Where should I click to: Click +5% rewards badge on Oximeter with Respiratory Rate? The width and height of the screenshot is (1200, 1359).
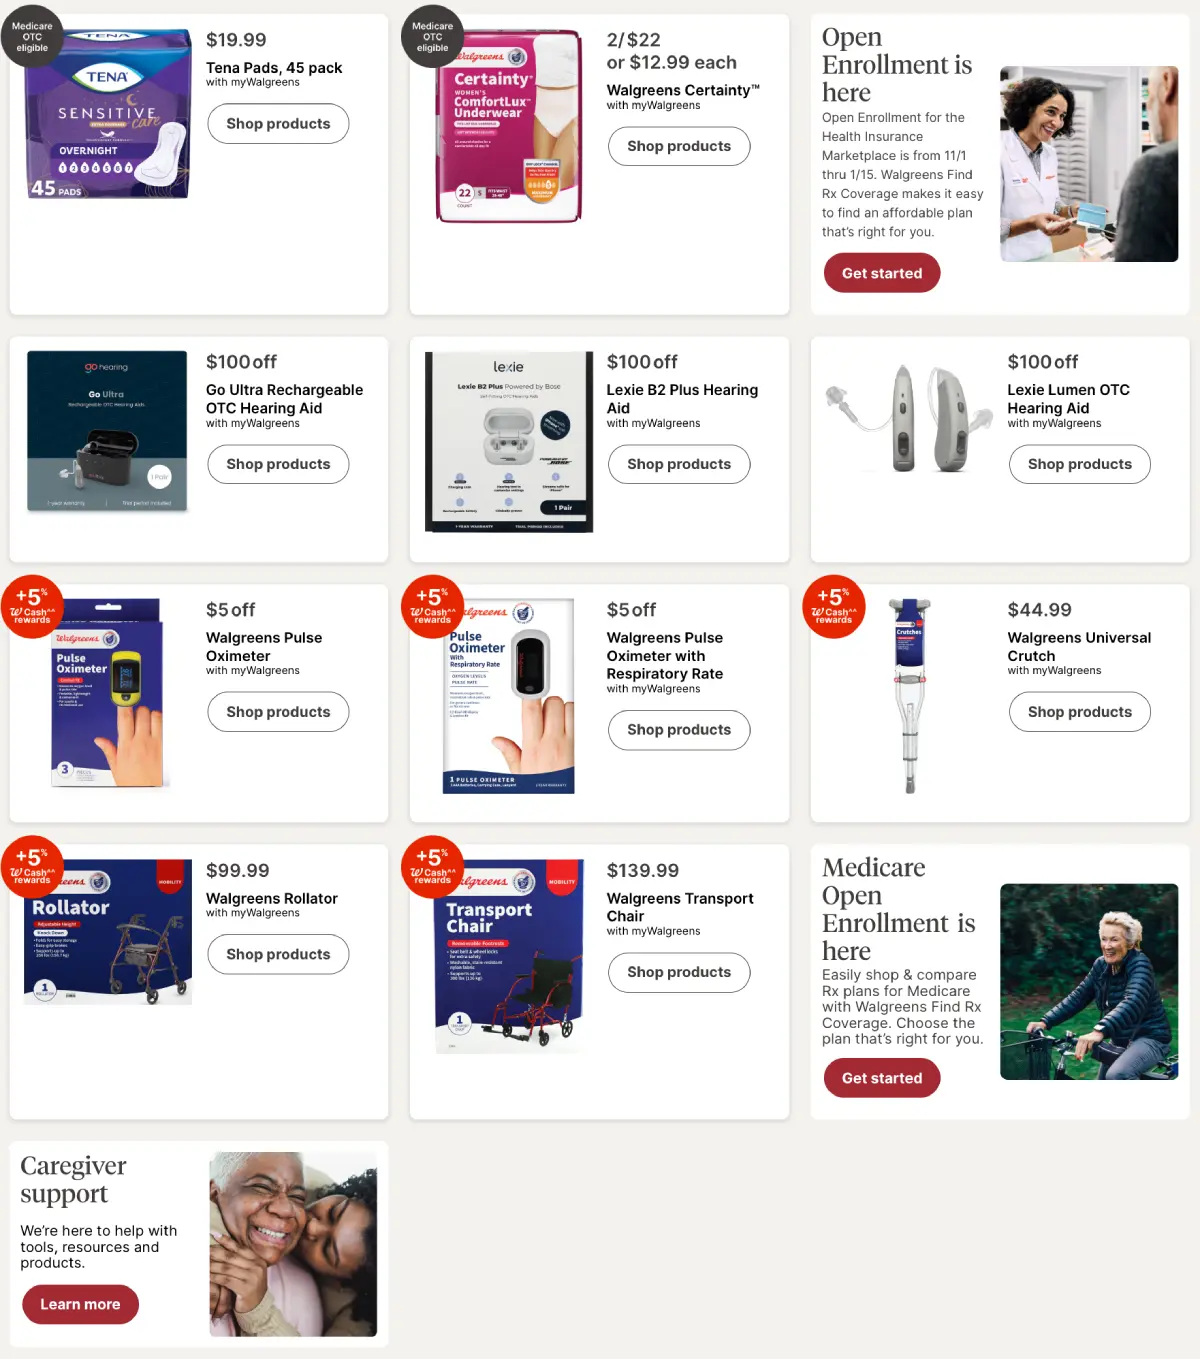pyautogui.click(x=432, y=606)
